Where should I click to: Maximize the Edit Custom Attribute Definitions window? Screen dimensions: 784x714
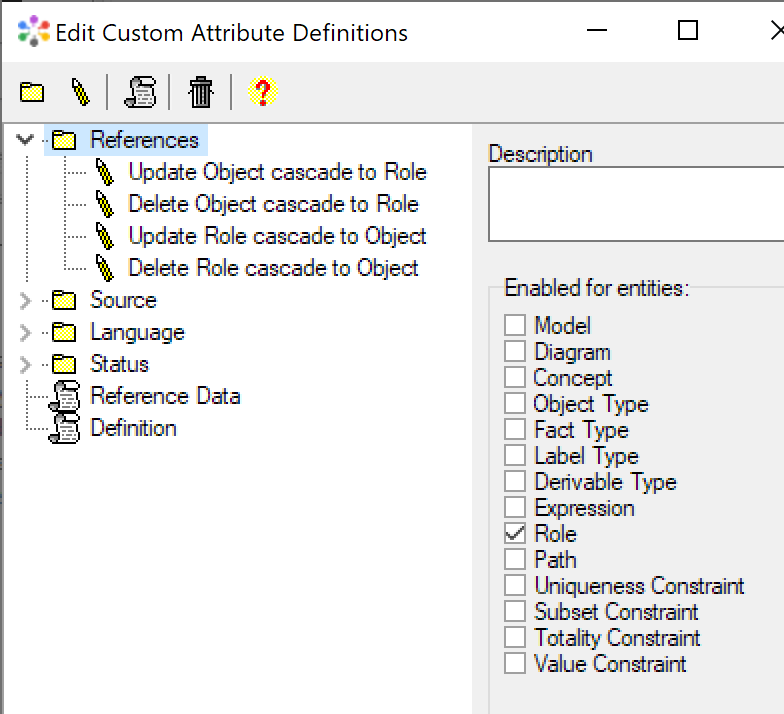pyautogui.click(x=688, y=31)
